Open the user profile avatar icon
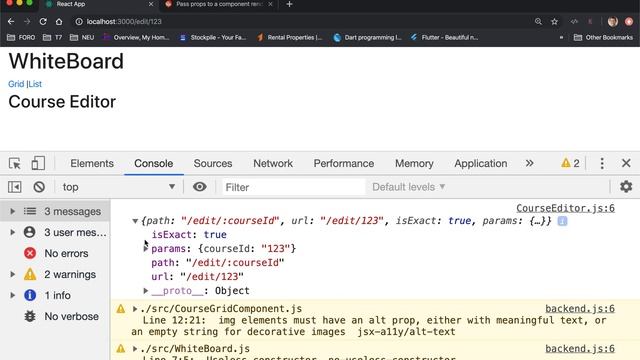The height and width of the screenshot is (360, 640). 612,21
